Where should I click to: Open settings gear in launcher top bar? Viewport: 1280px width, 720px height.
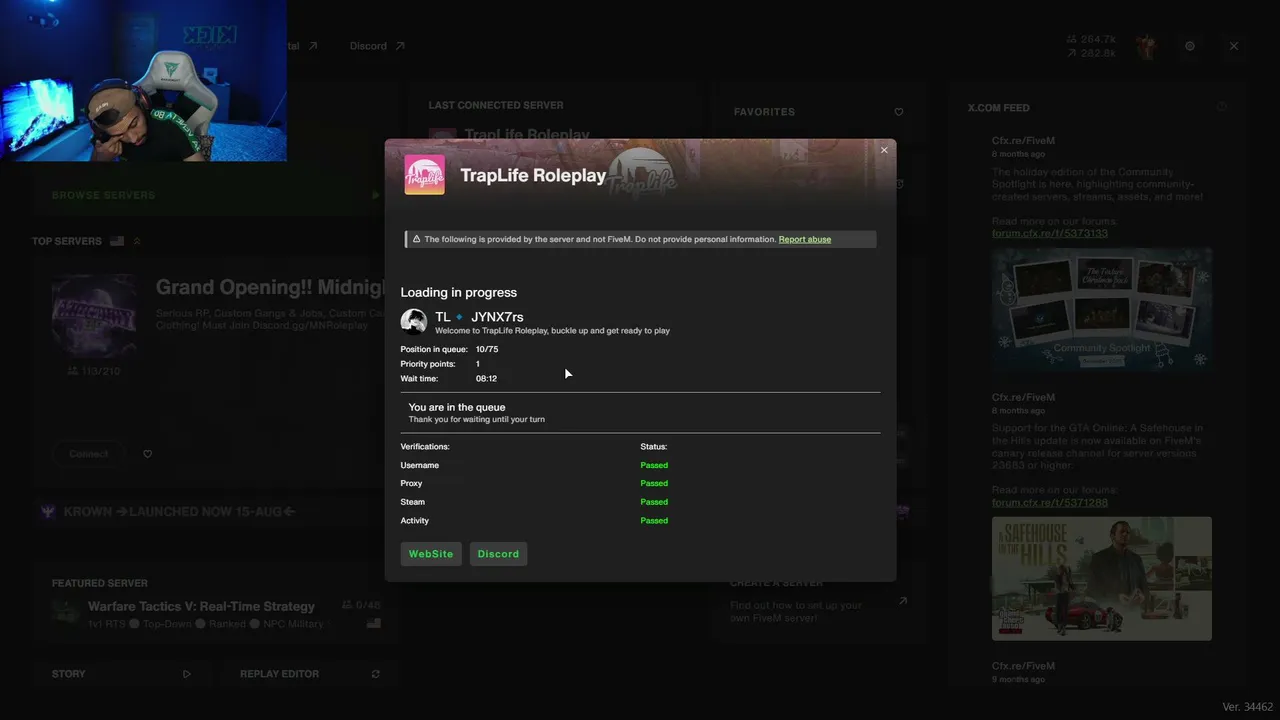(1190, 46)
